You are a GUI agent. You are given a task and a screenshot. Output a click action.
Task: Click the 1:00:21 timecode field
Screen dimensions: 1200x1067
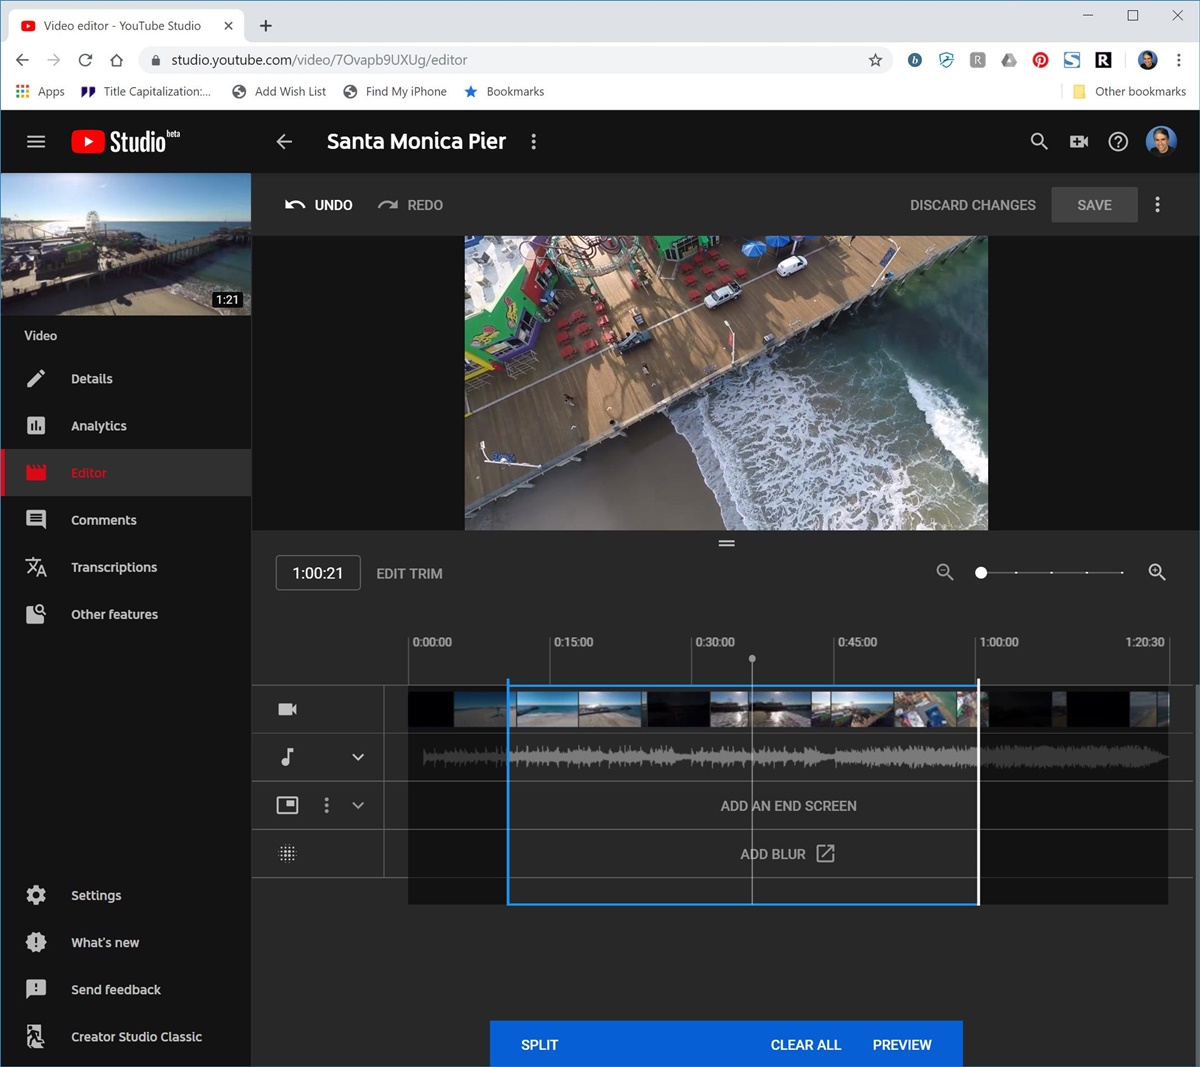(318, 573)
